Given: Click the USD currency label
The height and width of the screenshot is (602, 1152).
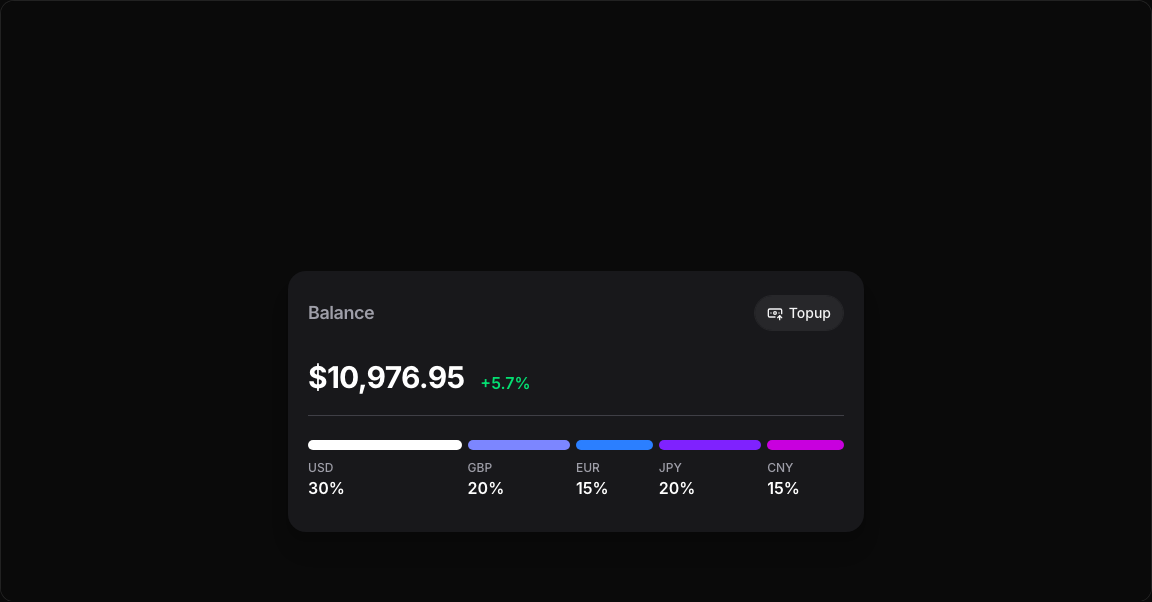Looking at the screenshot, I should [321, 468].
